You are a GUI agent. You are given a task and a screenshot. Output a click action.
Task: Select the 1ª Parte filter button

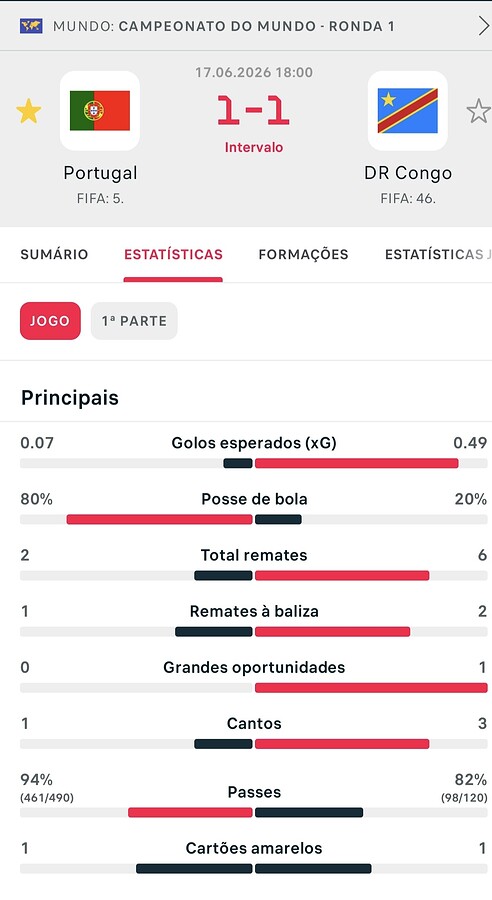tap(134, 321)
